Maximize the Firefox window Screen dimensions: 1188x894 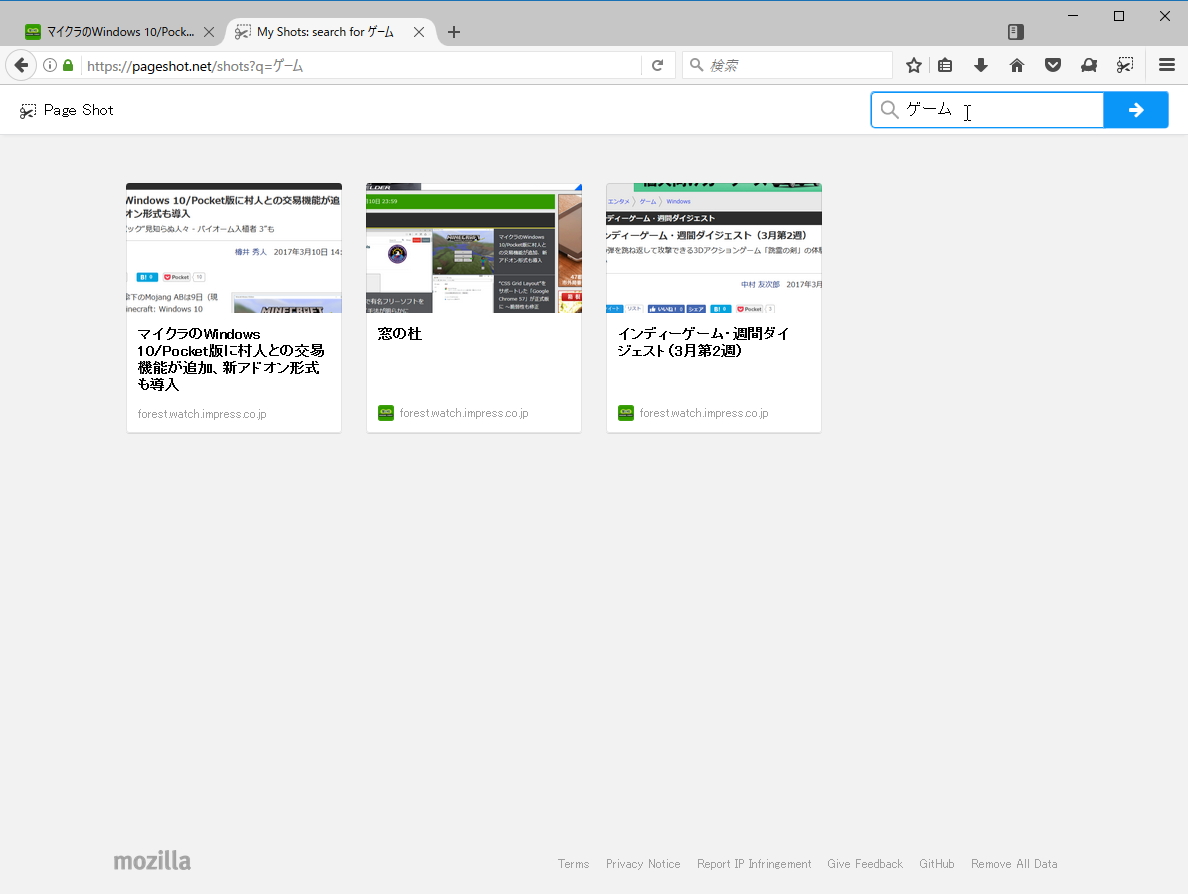pyautogui.click(x=1119, y=16)
